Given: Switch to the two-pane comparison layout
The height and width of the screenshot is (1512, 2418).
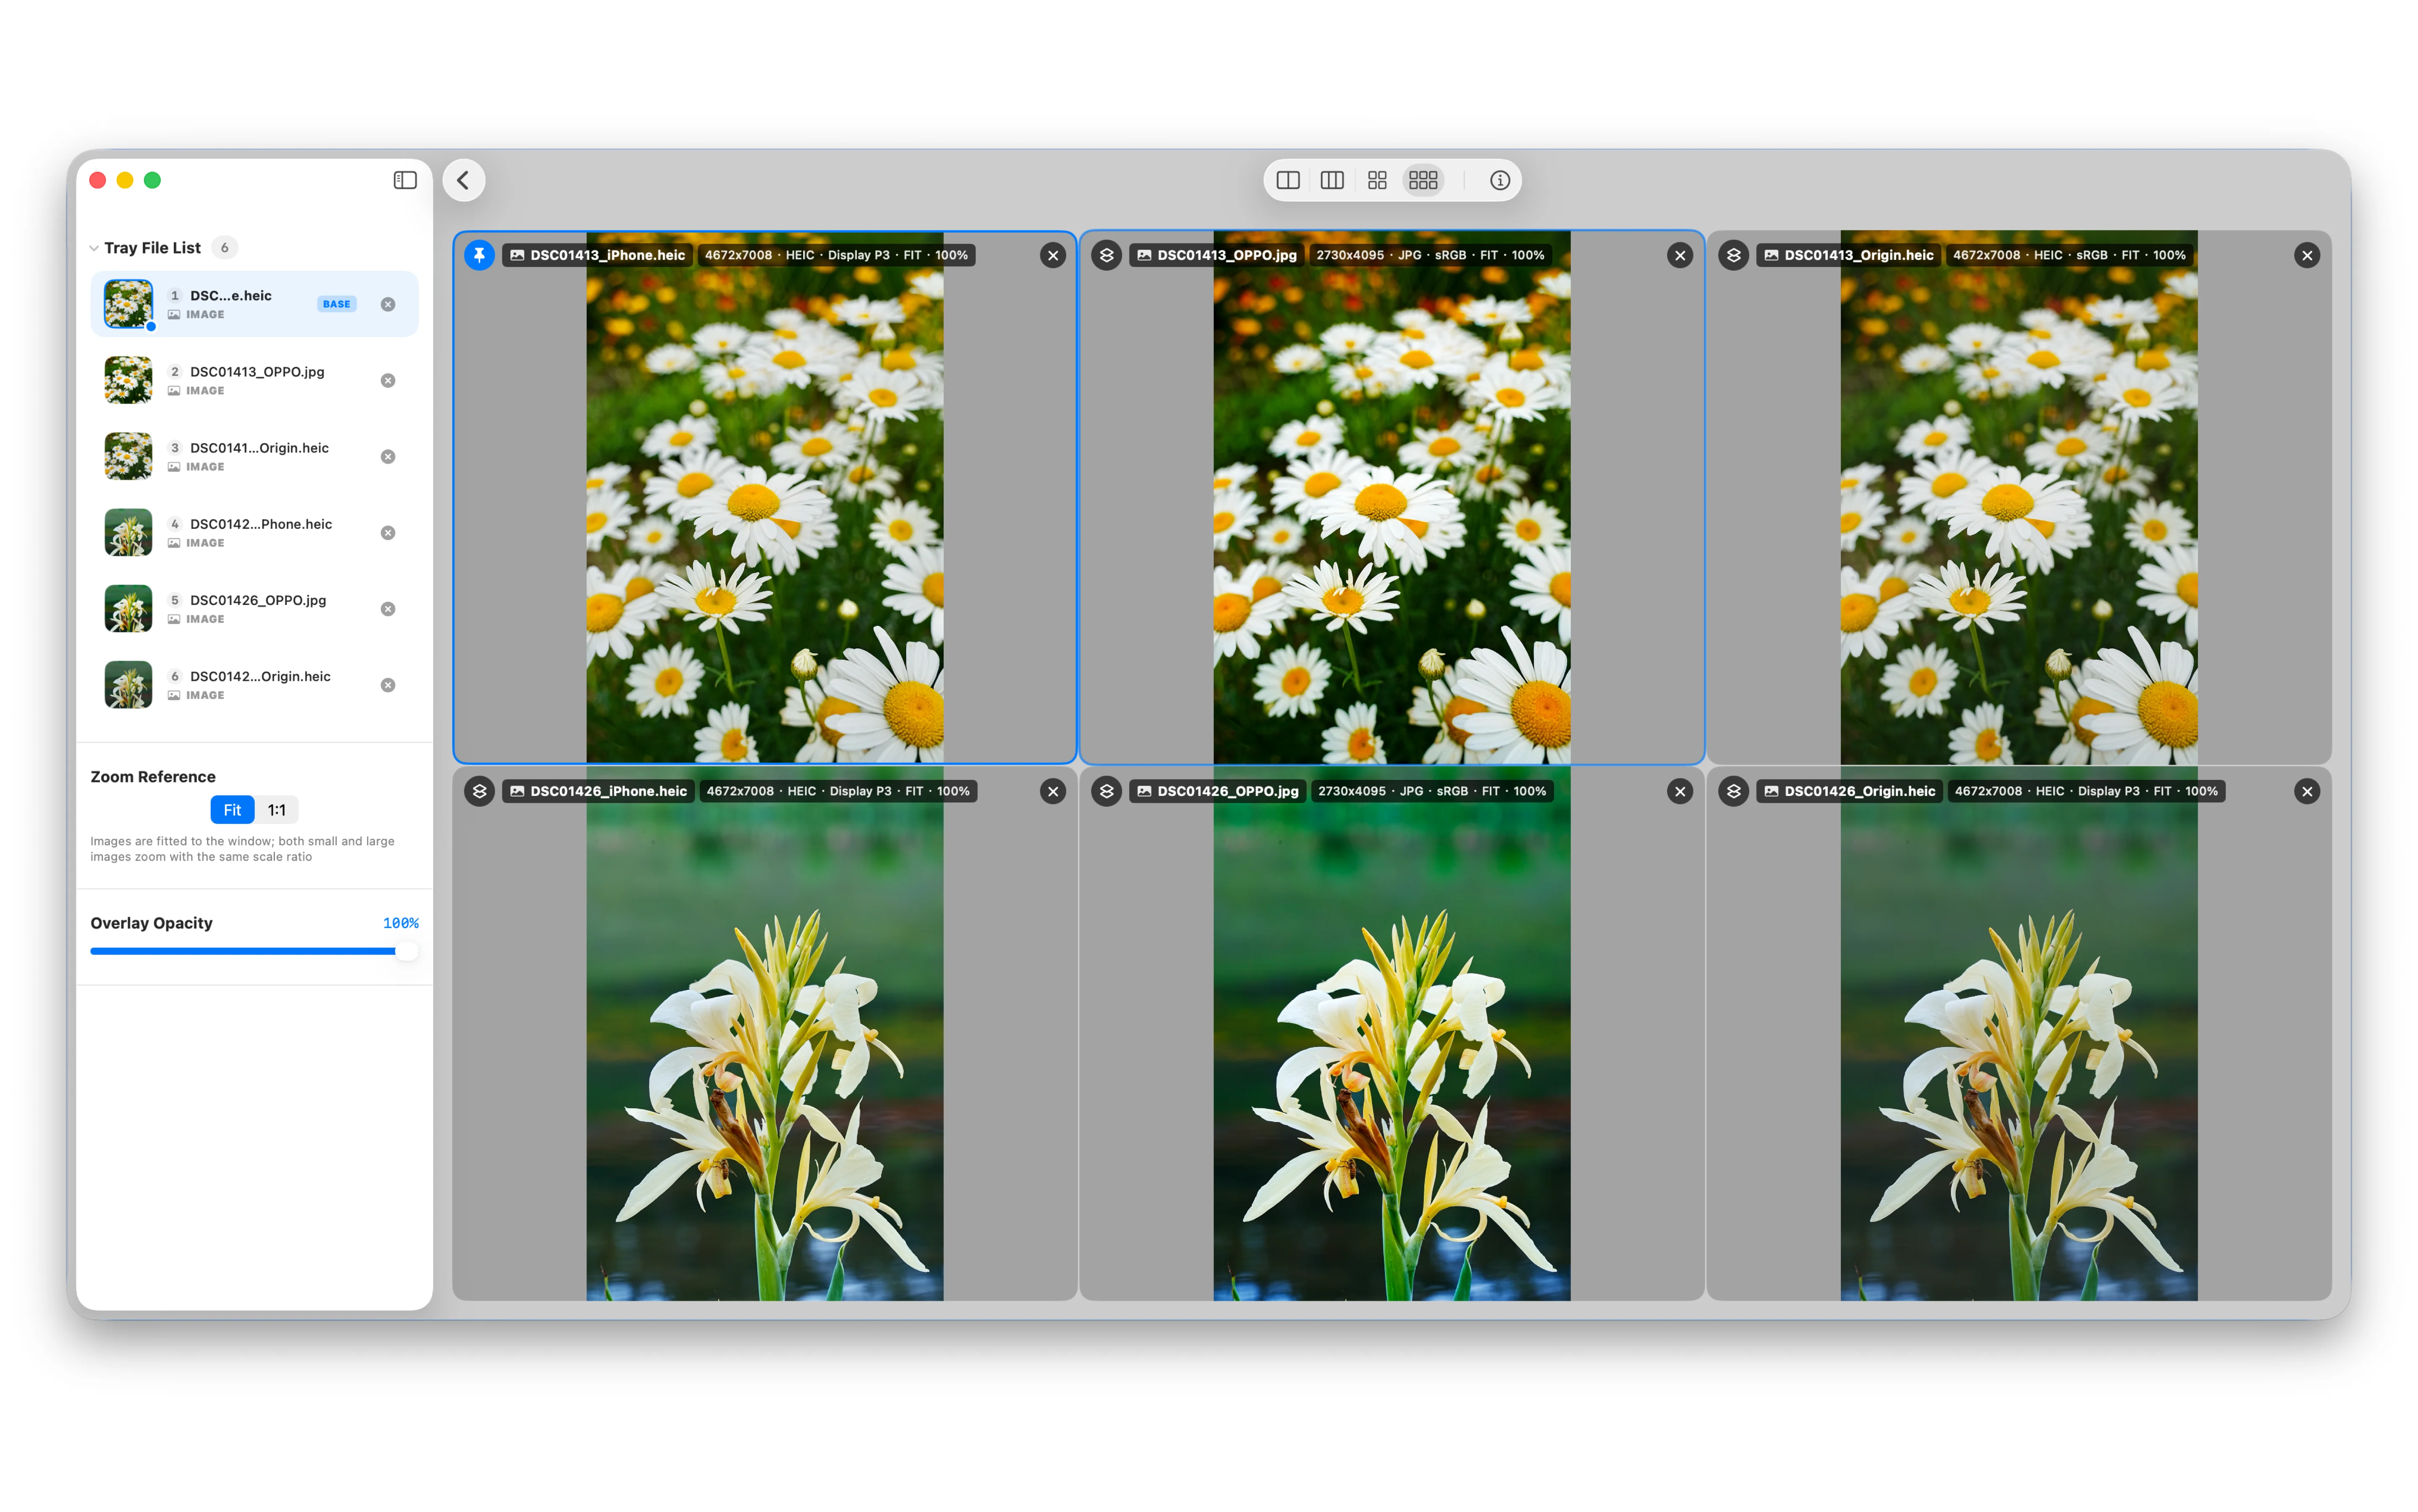Looking at the screenshot, I should tap(1288, 180).
